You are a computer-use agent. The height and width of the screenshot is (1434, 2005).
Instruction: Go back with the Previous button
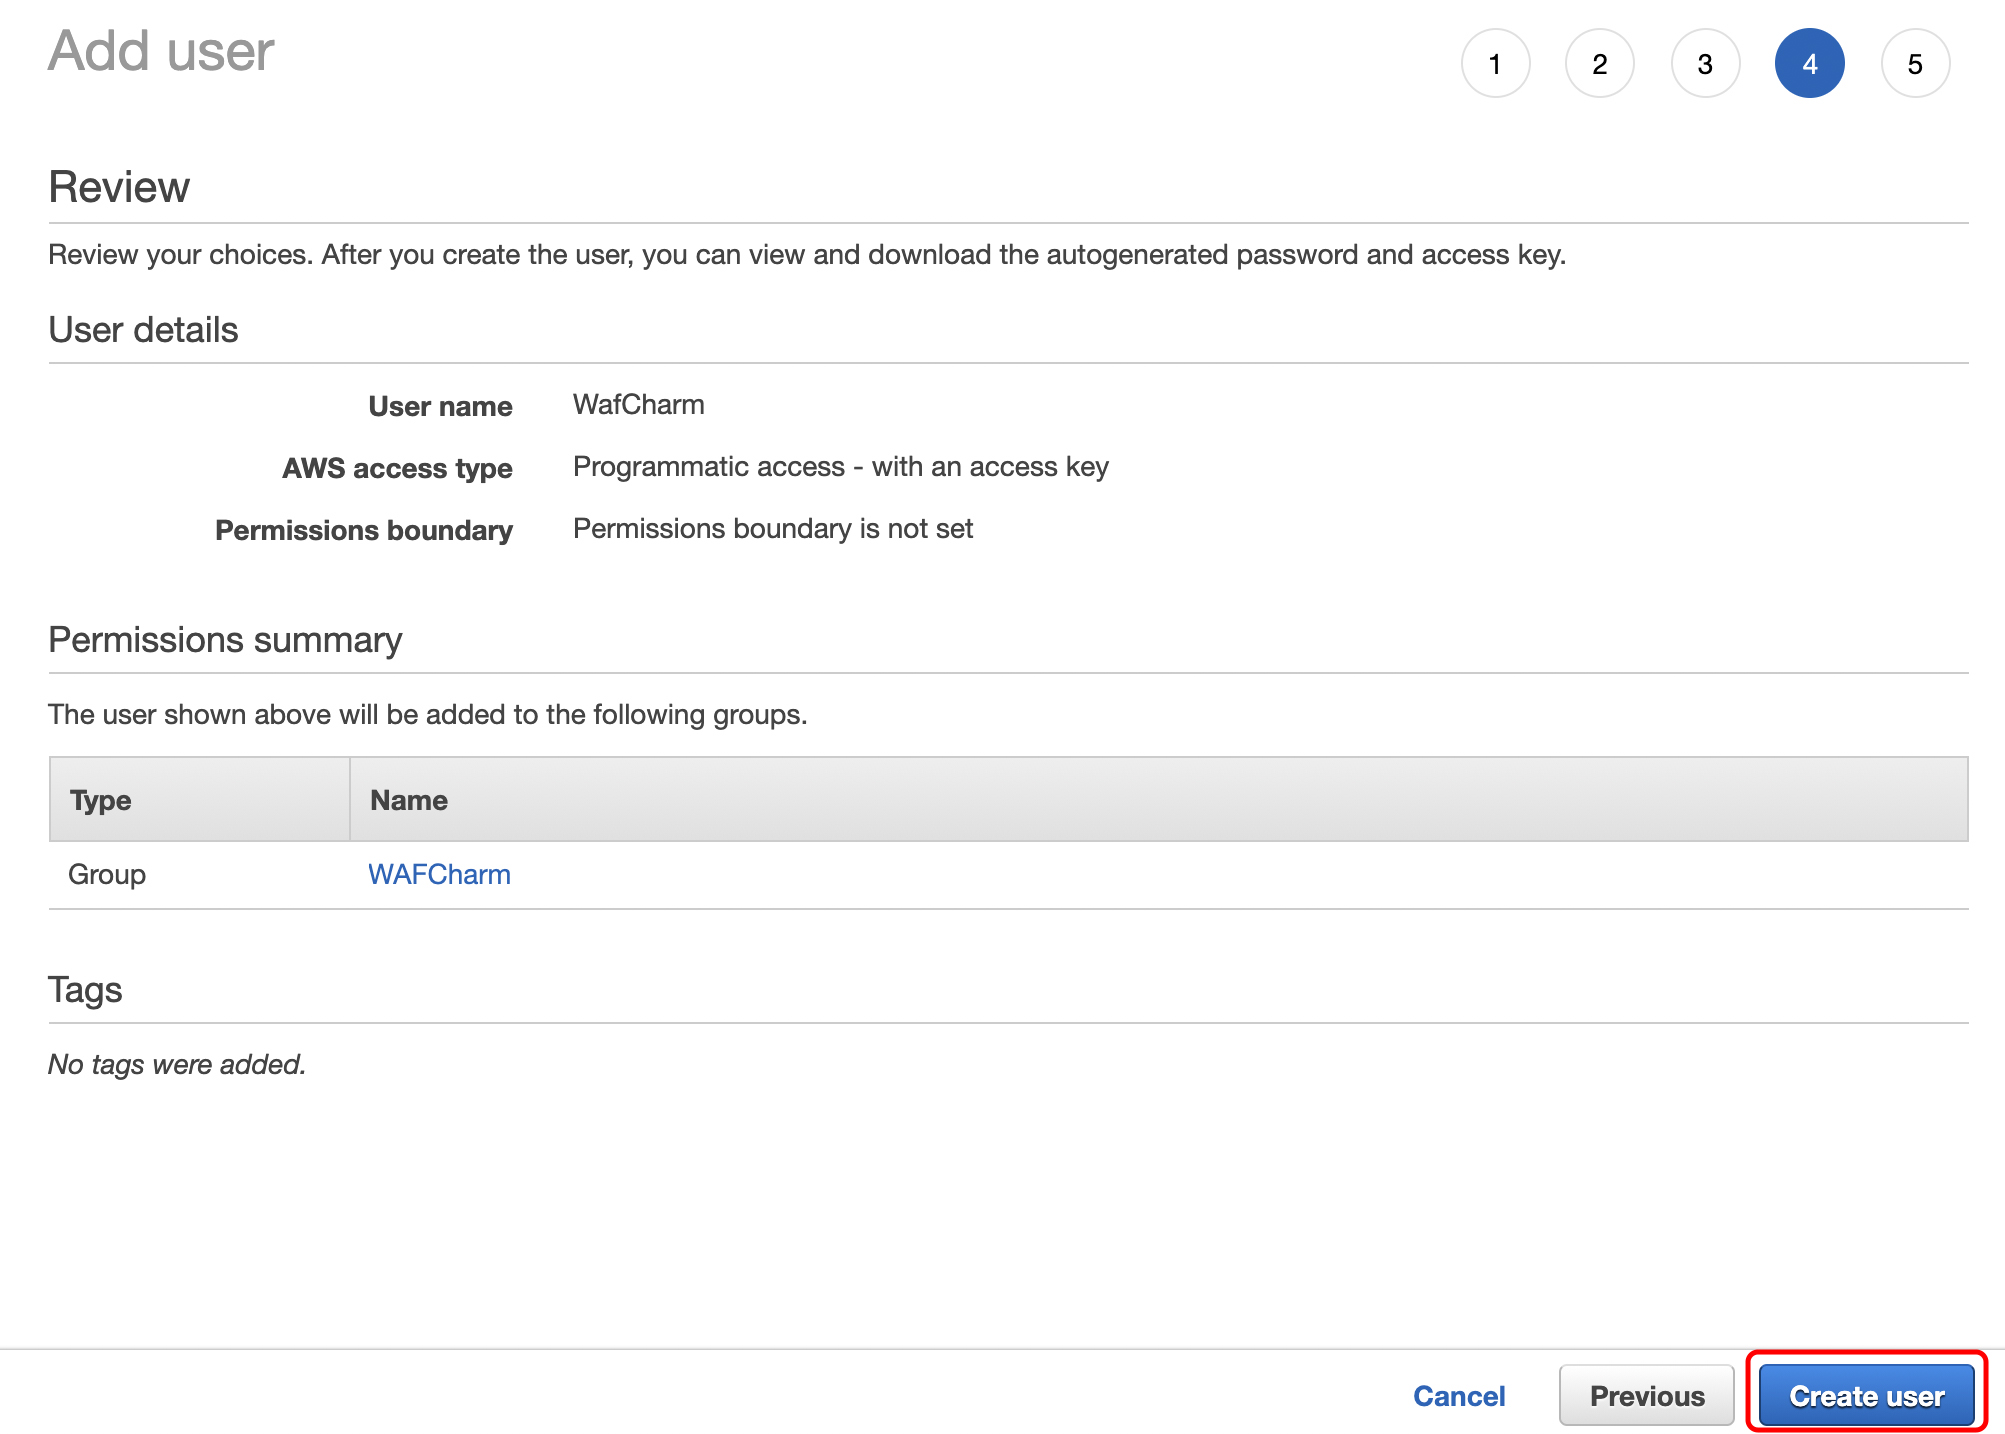pyautogui.click(x=1647, y=1395)
